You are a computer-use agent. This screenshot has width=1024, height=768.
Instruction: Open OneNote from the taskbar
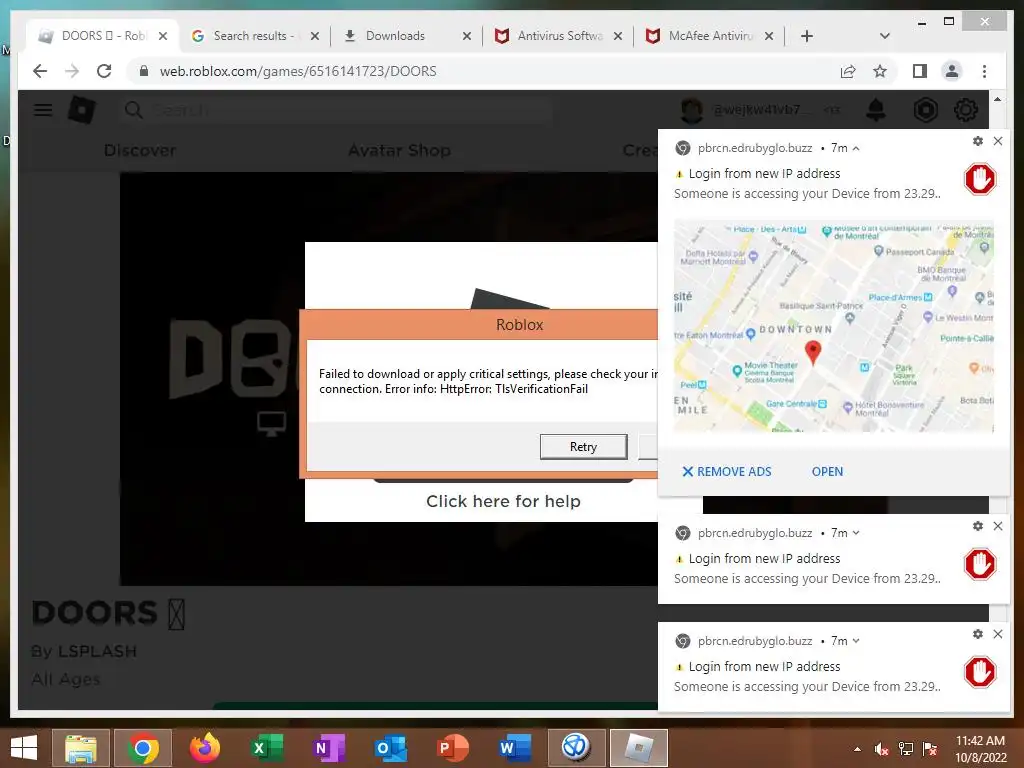(x=328, y=748)
